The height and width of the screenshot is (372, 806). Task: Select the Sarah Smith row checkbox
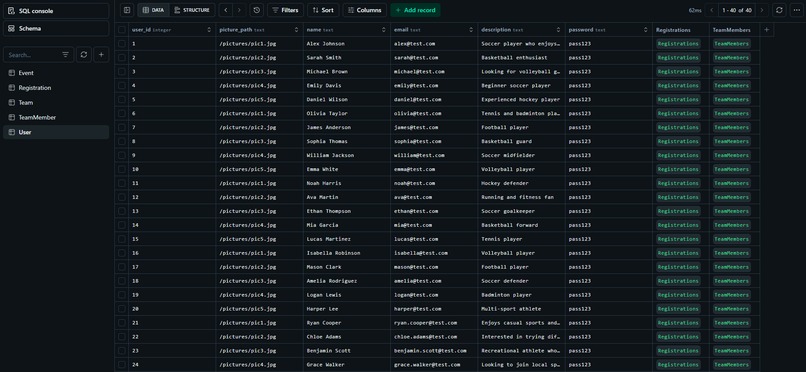(122, 58)
